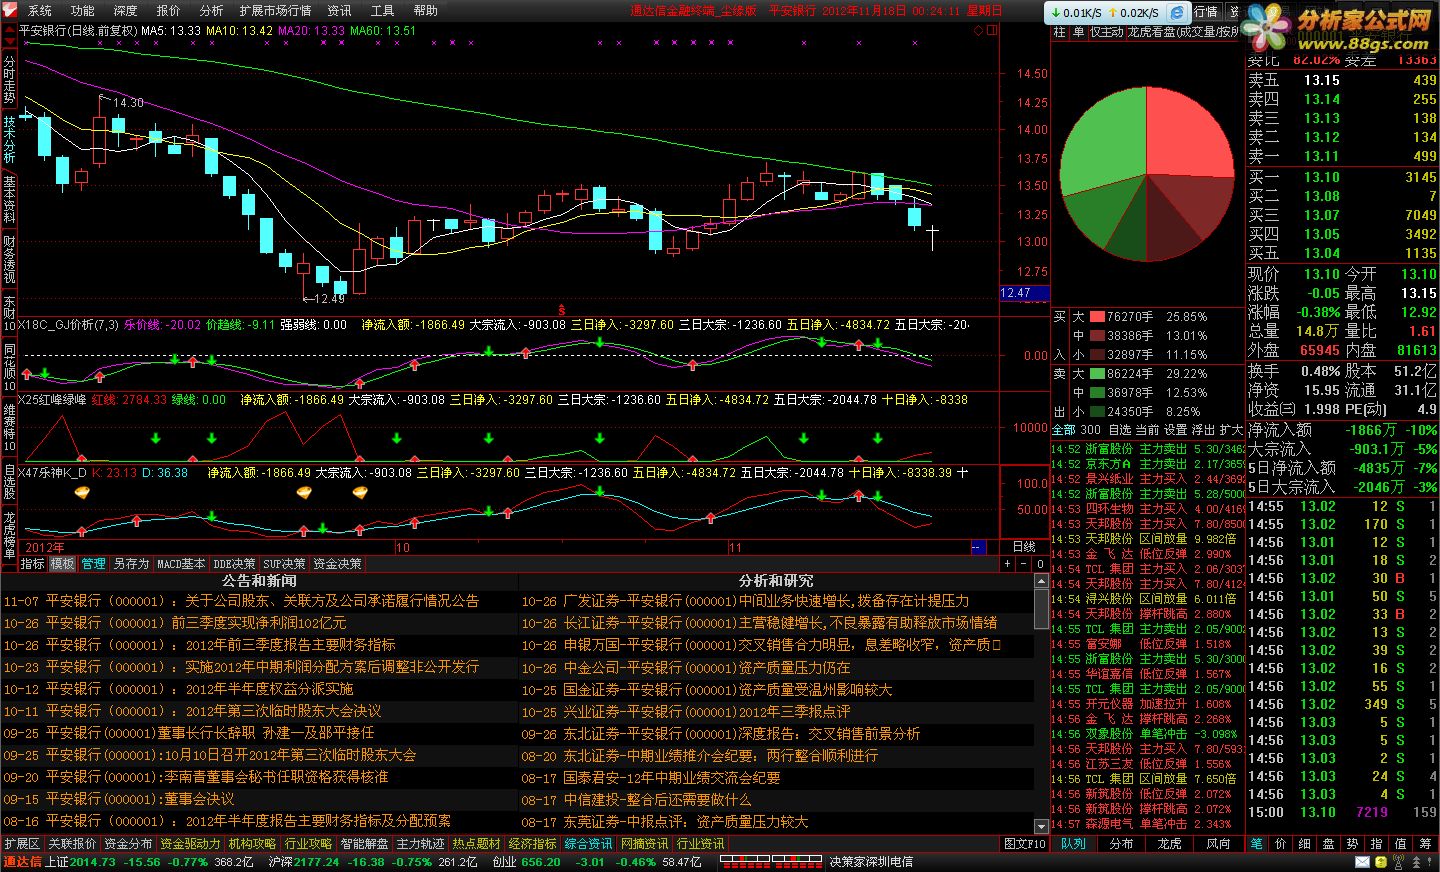Click the diamond icon atop the main chart
The width and height of the screenshot is (1440, 872).
click(x=978, y=31)
